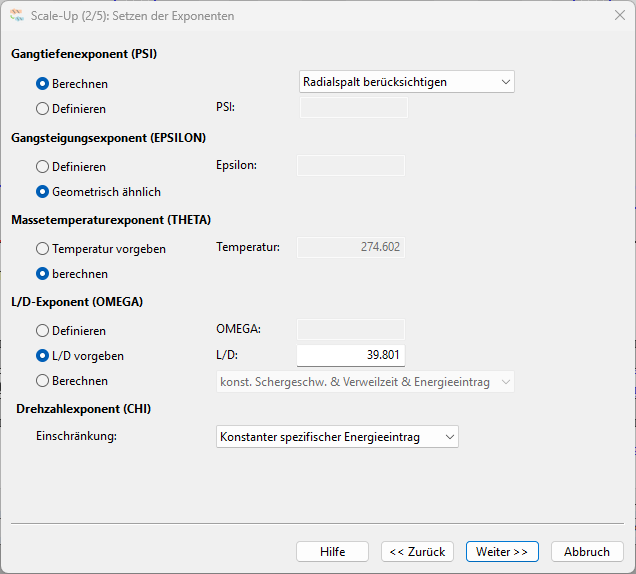Click the Epsilon input field

pos(351,166)
